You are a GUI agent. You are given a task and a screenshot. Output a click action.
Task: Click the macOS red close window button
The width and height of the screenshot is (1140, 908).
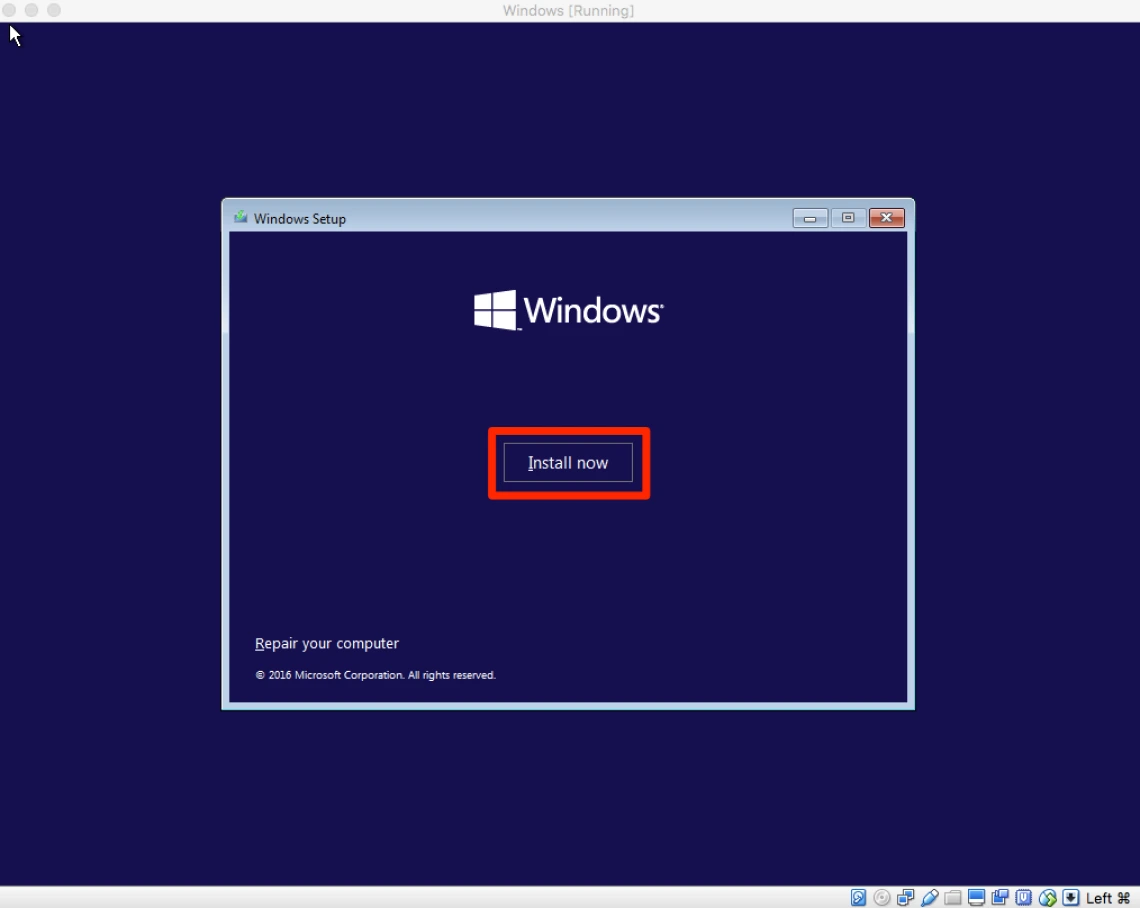point(9,10)
